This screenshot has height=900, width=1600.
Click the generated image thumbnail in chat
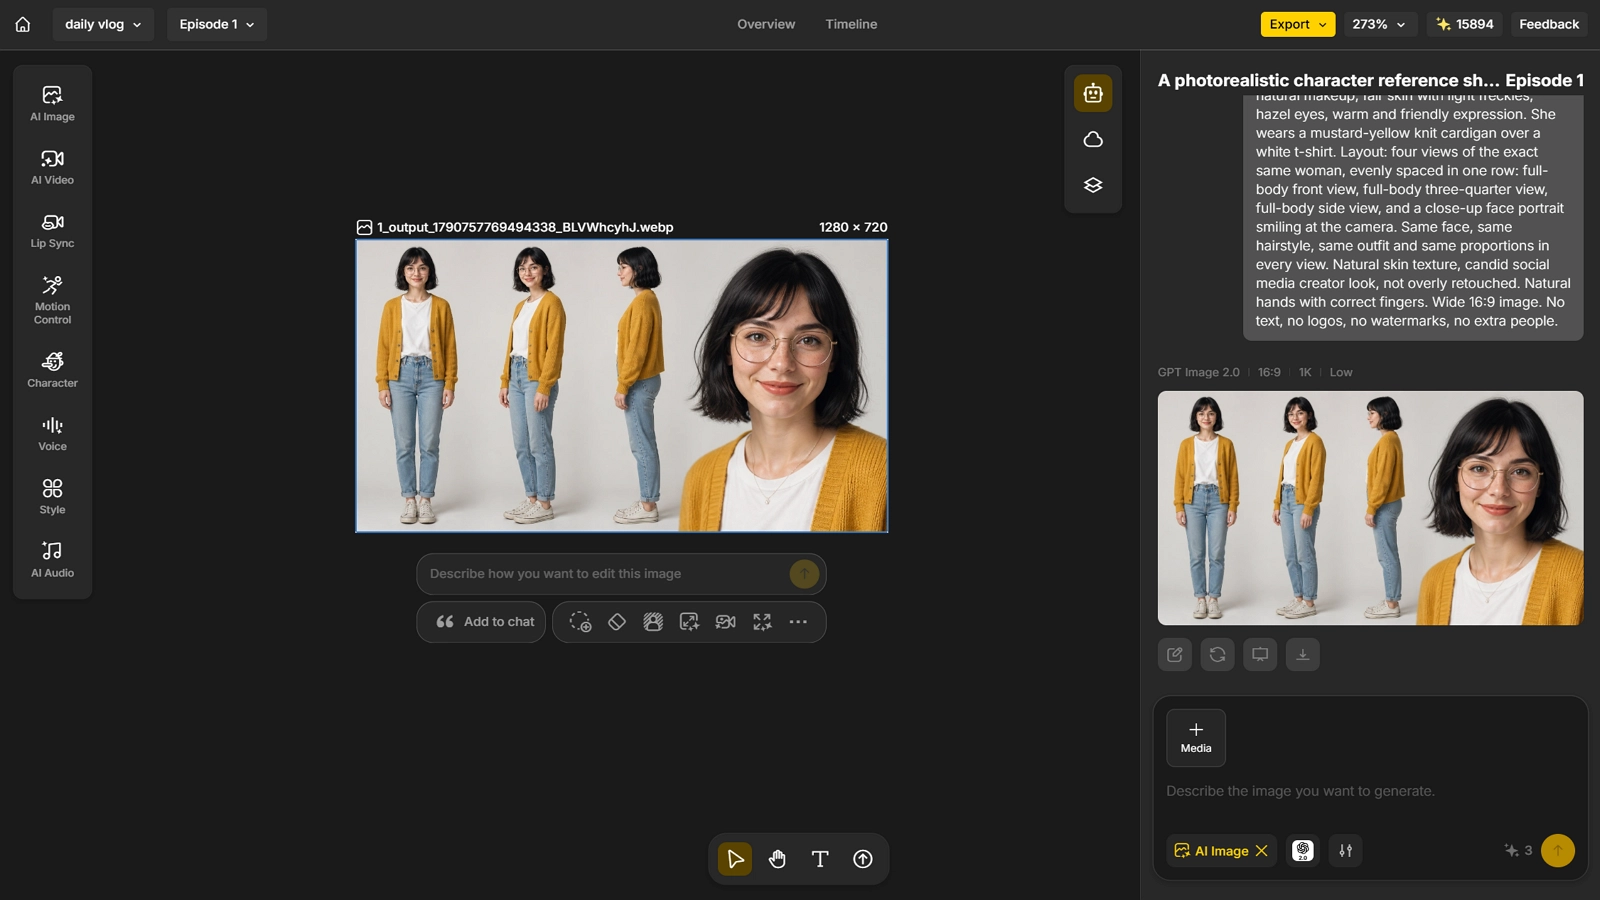tap(1370, 508)
